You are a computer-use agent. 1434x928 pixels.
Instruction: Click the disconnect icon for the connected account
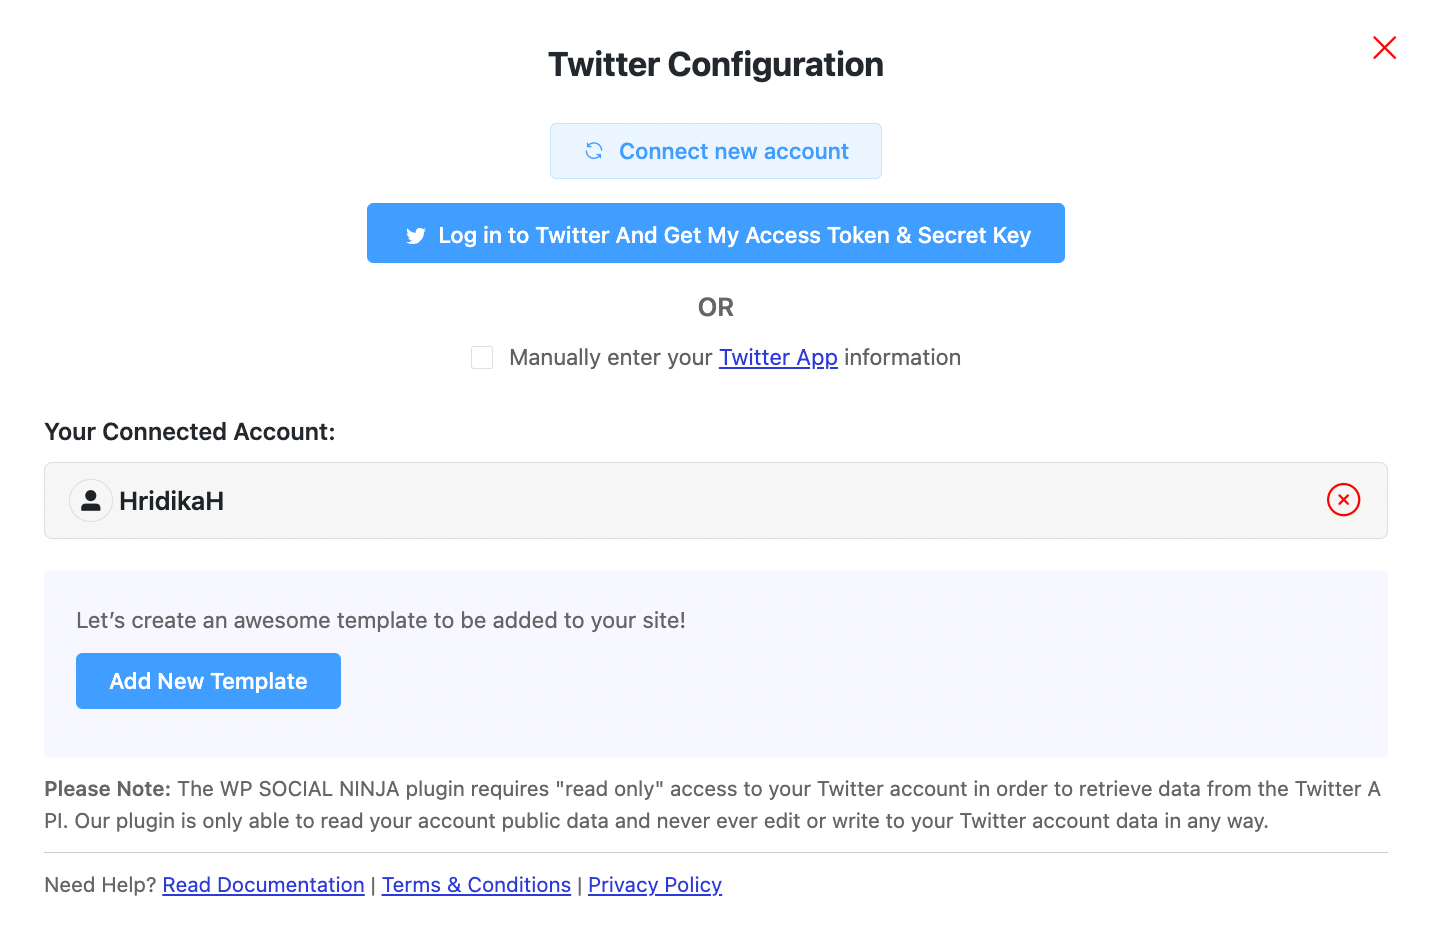pos(1343,500)
